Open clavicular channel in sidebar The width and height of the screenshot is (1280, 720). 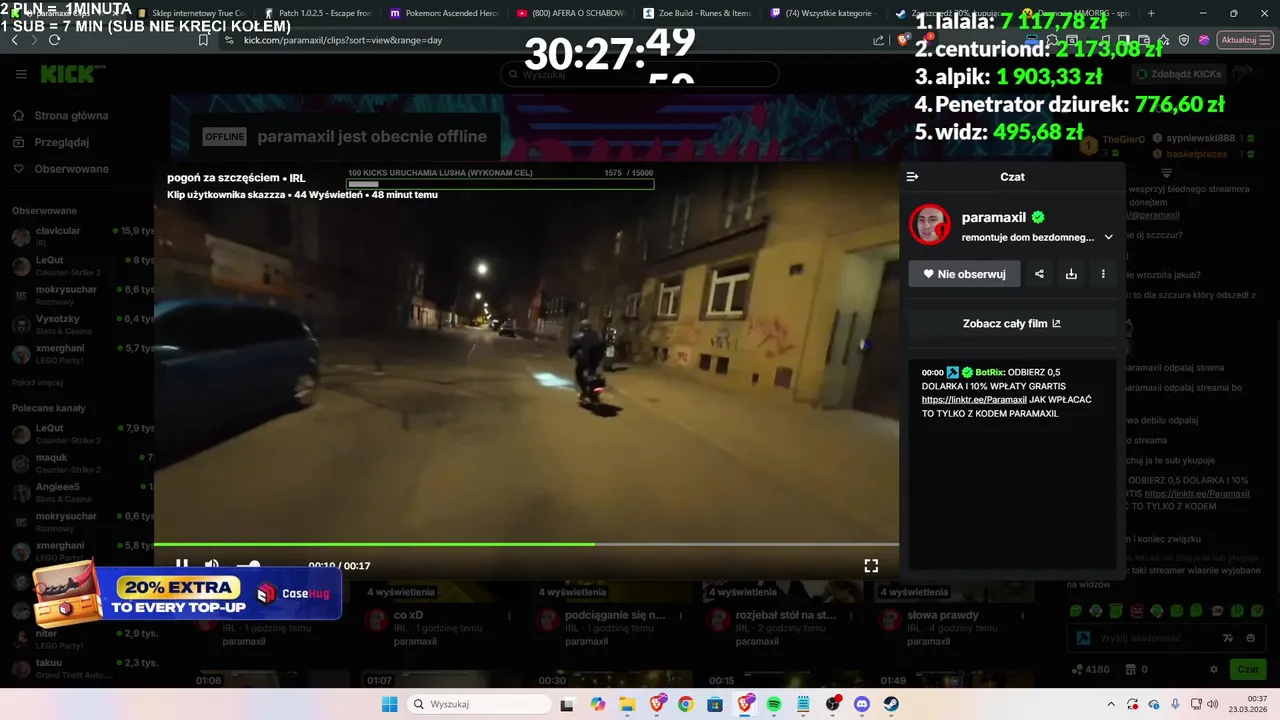tap(80, 236)
